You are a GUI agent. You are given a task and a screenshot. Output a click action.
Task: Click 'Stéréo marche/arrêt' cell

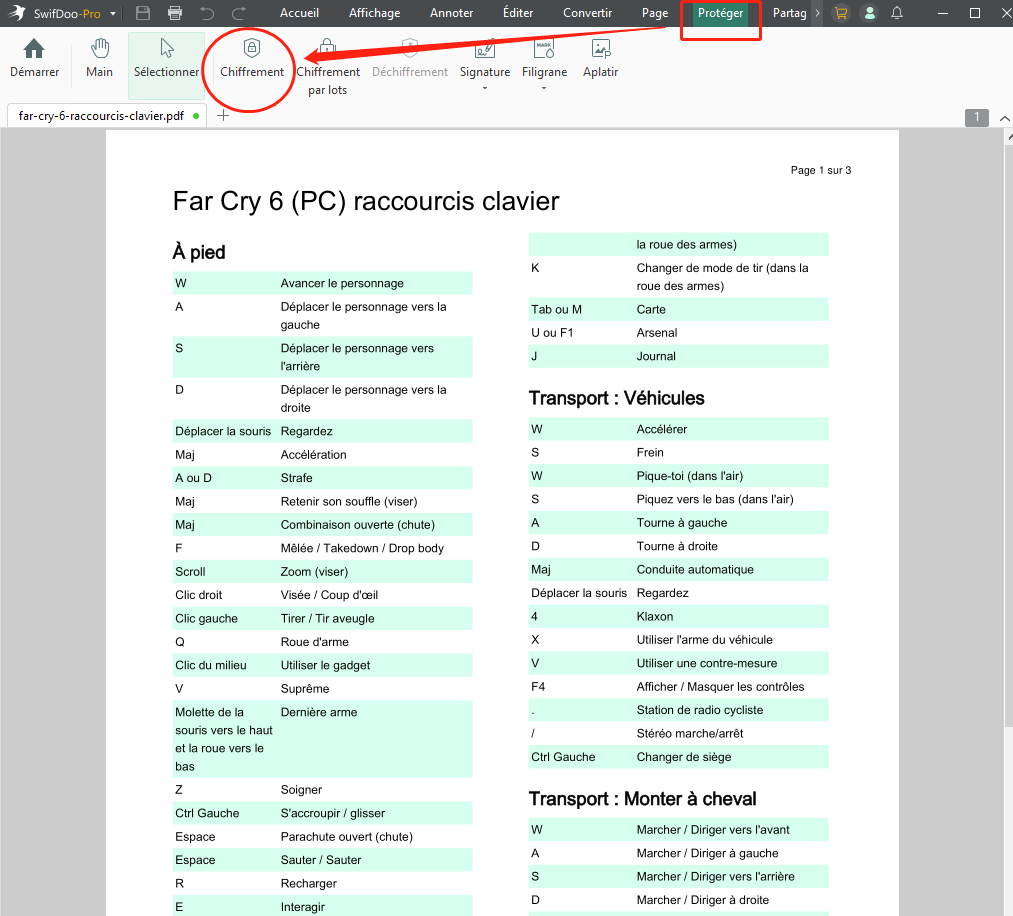[x=689, y=733]
